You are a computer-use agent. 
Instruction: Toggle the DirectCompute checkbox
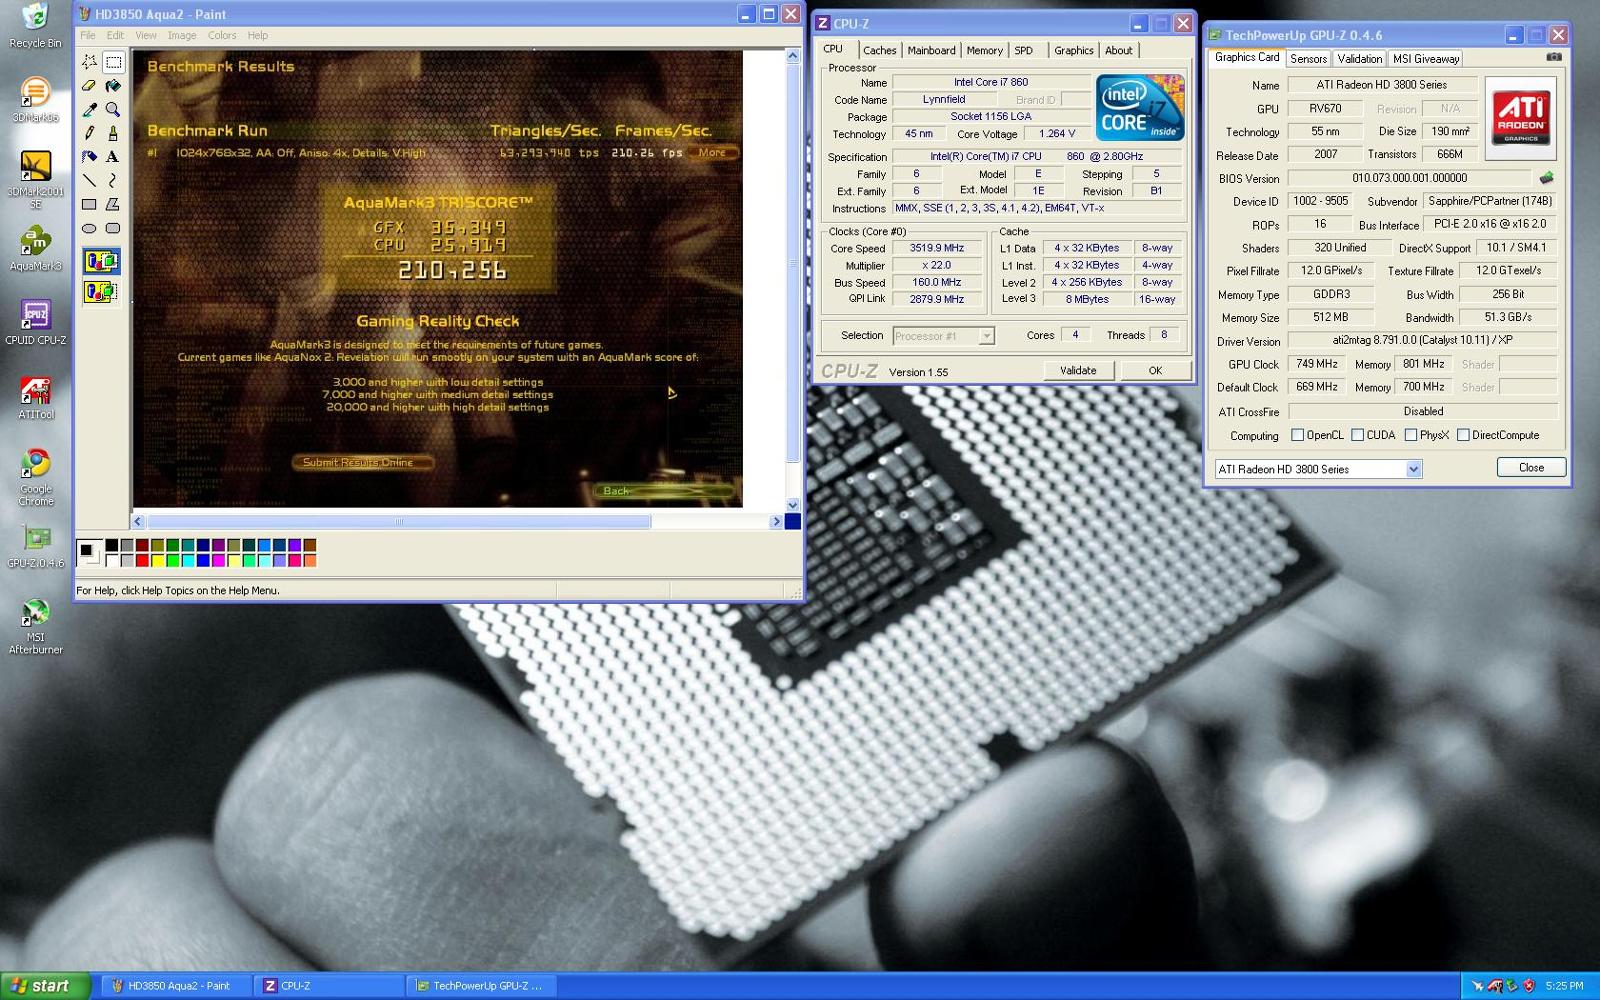click(x=1463, y=435)
